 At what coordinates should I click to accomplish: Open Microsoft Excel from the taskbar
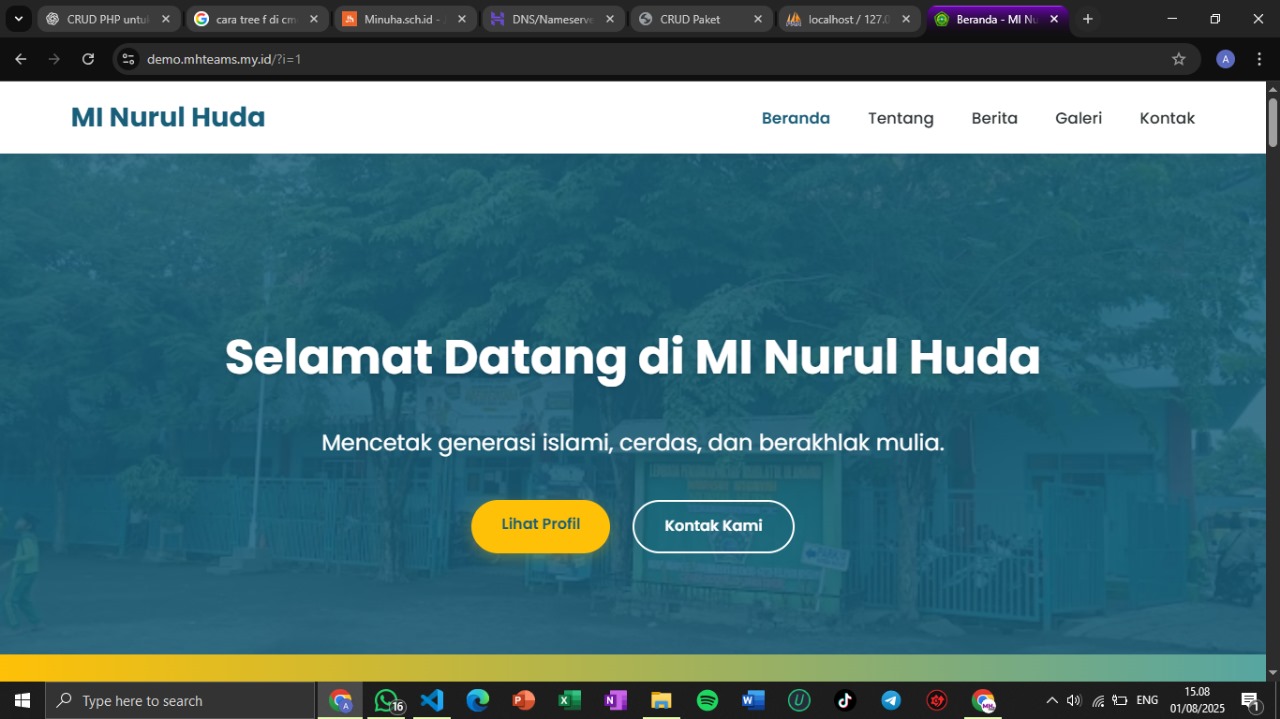click(568, 700)
